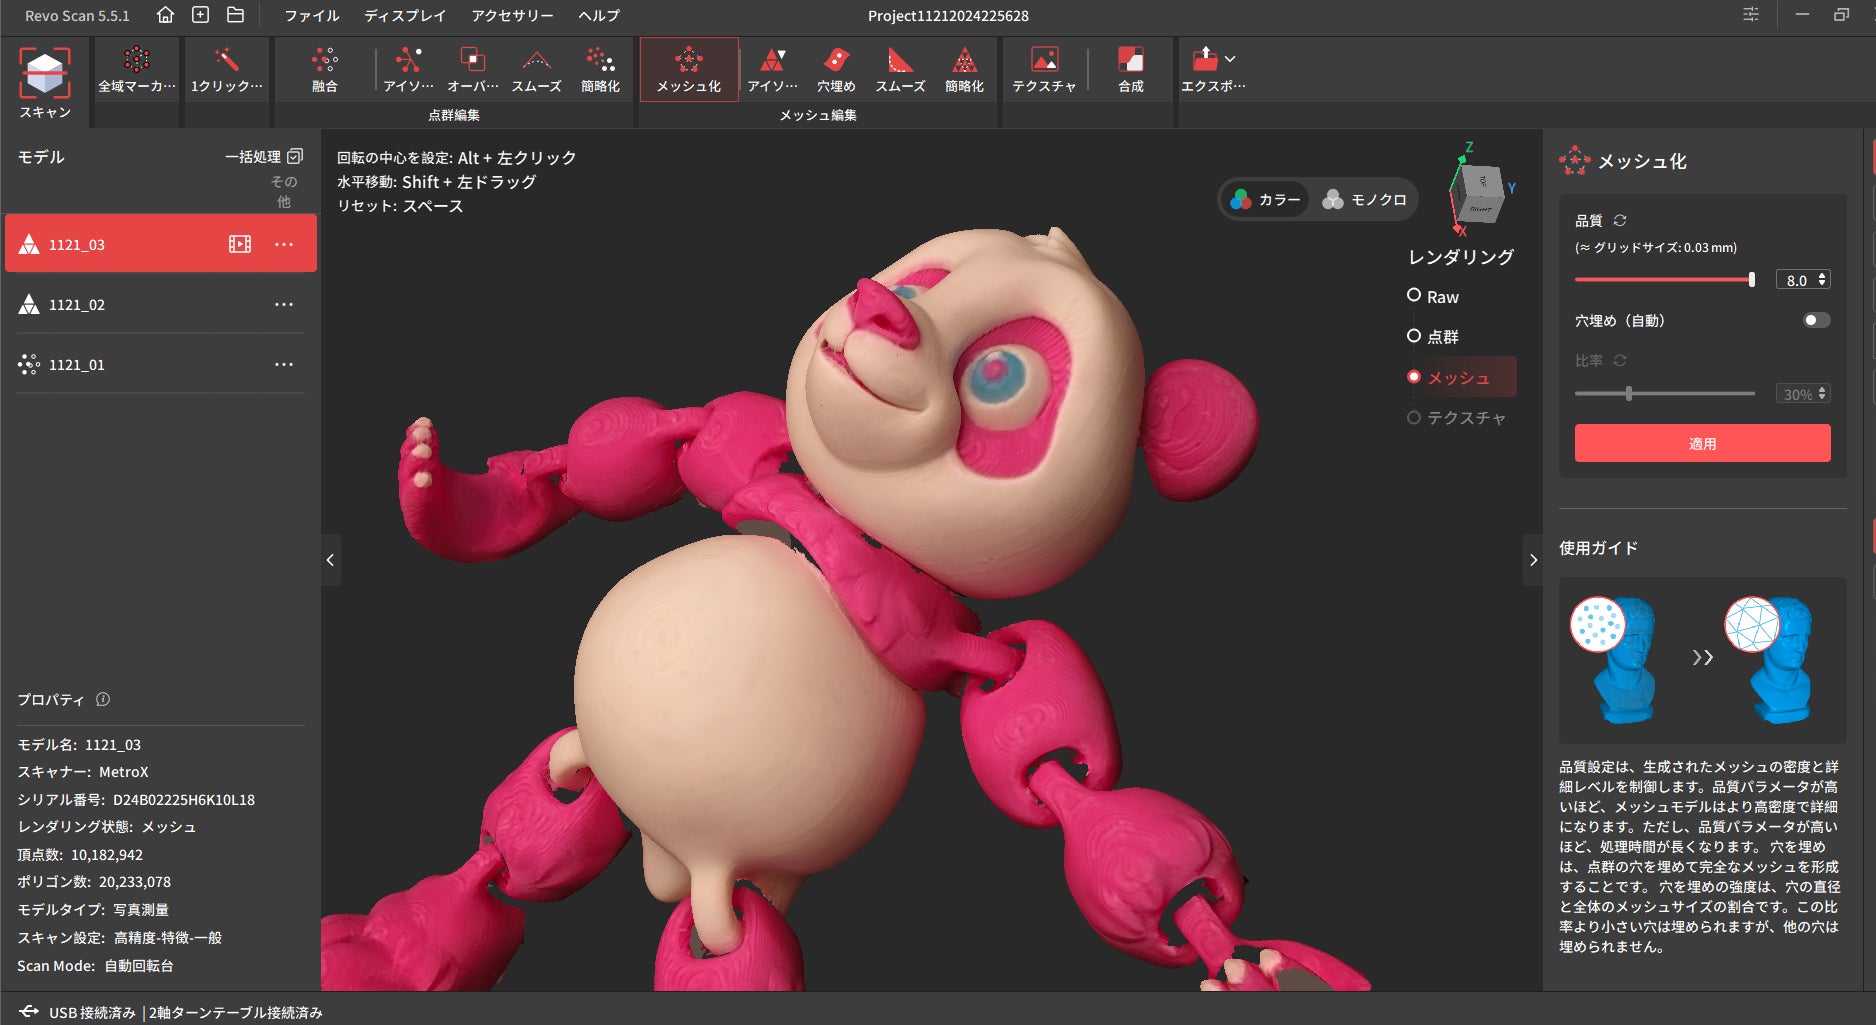The image size is (1876, 1025).
Task: Click the mesh quality slider handle
Action: pos(1751,280)
